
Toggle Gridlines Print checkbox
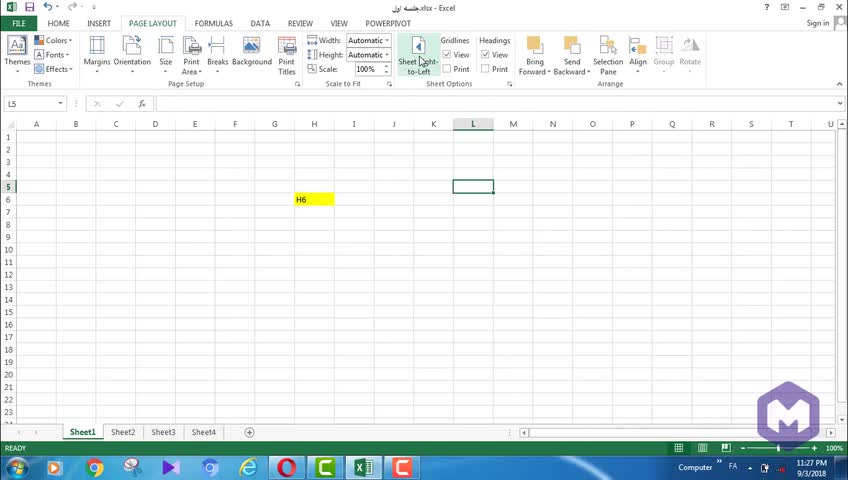click(x=447, y=69)
